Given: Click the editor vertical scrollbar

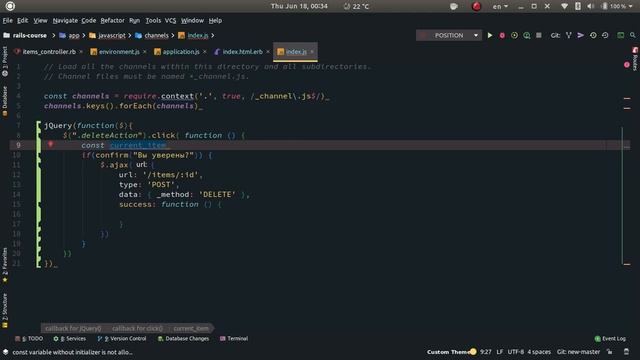Looking at the screenshot, I should (x=622, y=195).
